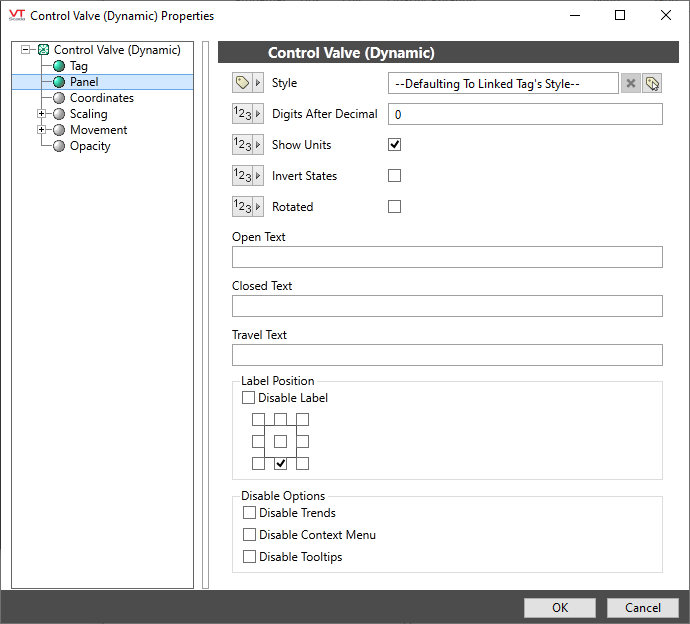Enable the Invert States checkbox
690x624 pixels.
tap(394, 176)
